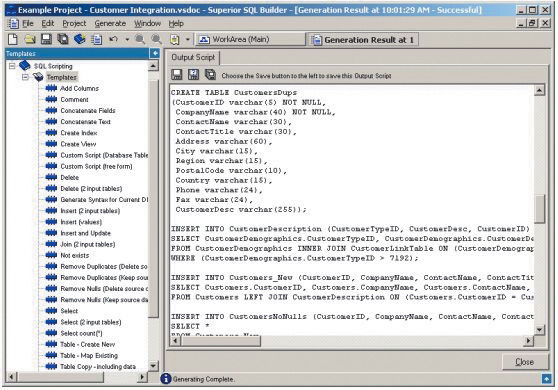Click the Close button
558x390 pixels.
click(x=525, y=362)
